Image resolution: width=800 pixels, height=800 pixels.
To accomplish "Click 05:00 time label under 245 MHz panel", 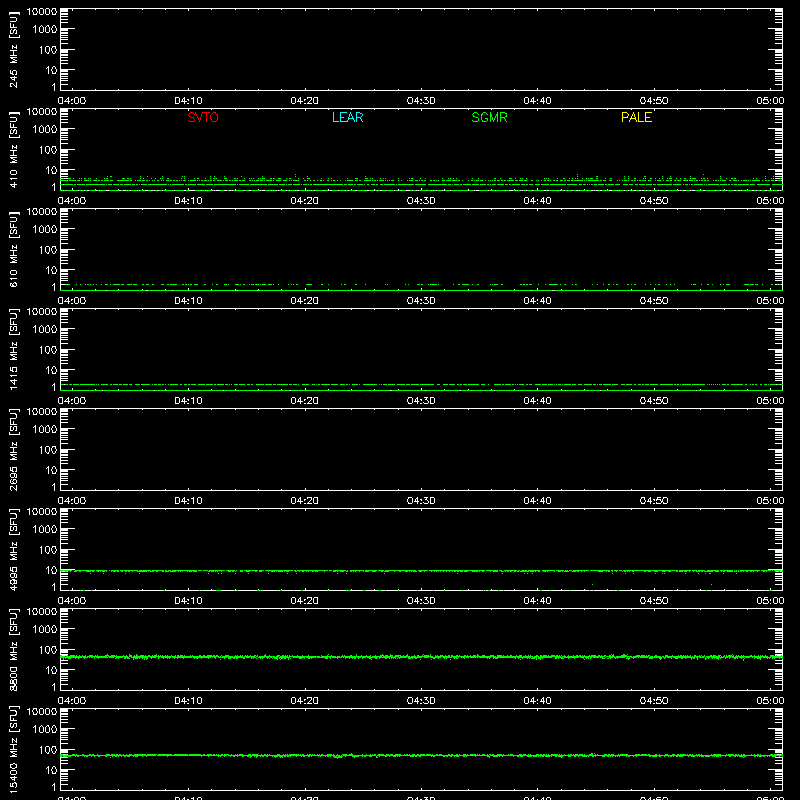I will 770,101.
